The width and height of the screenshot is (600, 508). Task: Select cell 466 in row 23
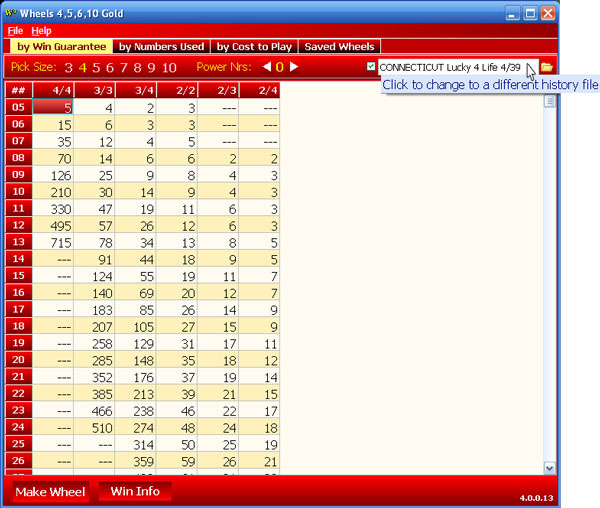click(x=95, y=410)
